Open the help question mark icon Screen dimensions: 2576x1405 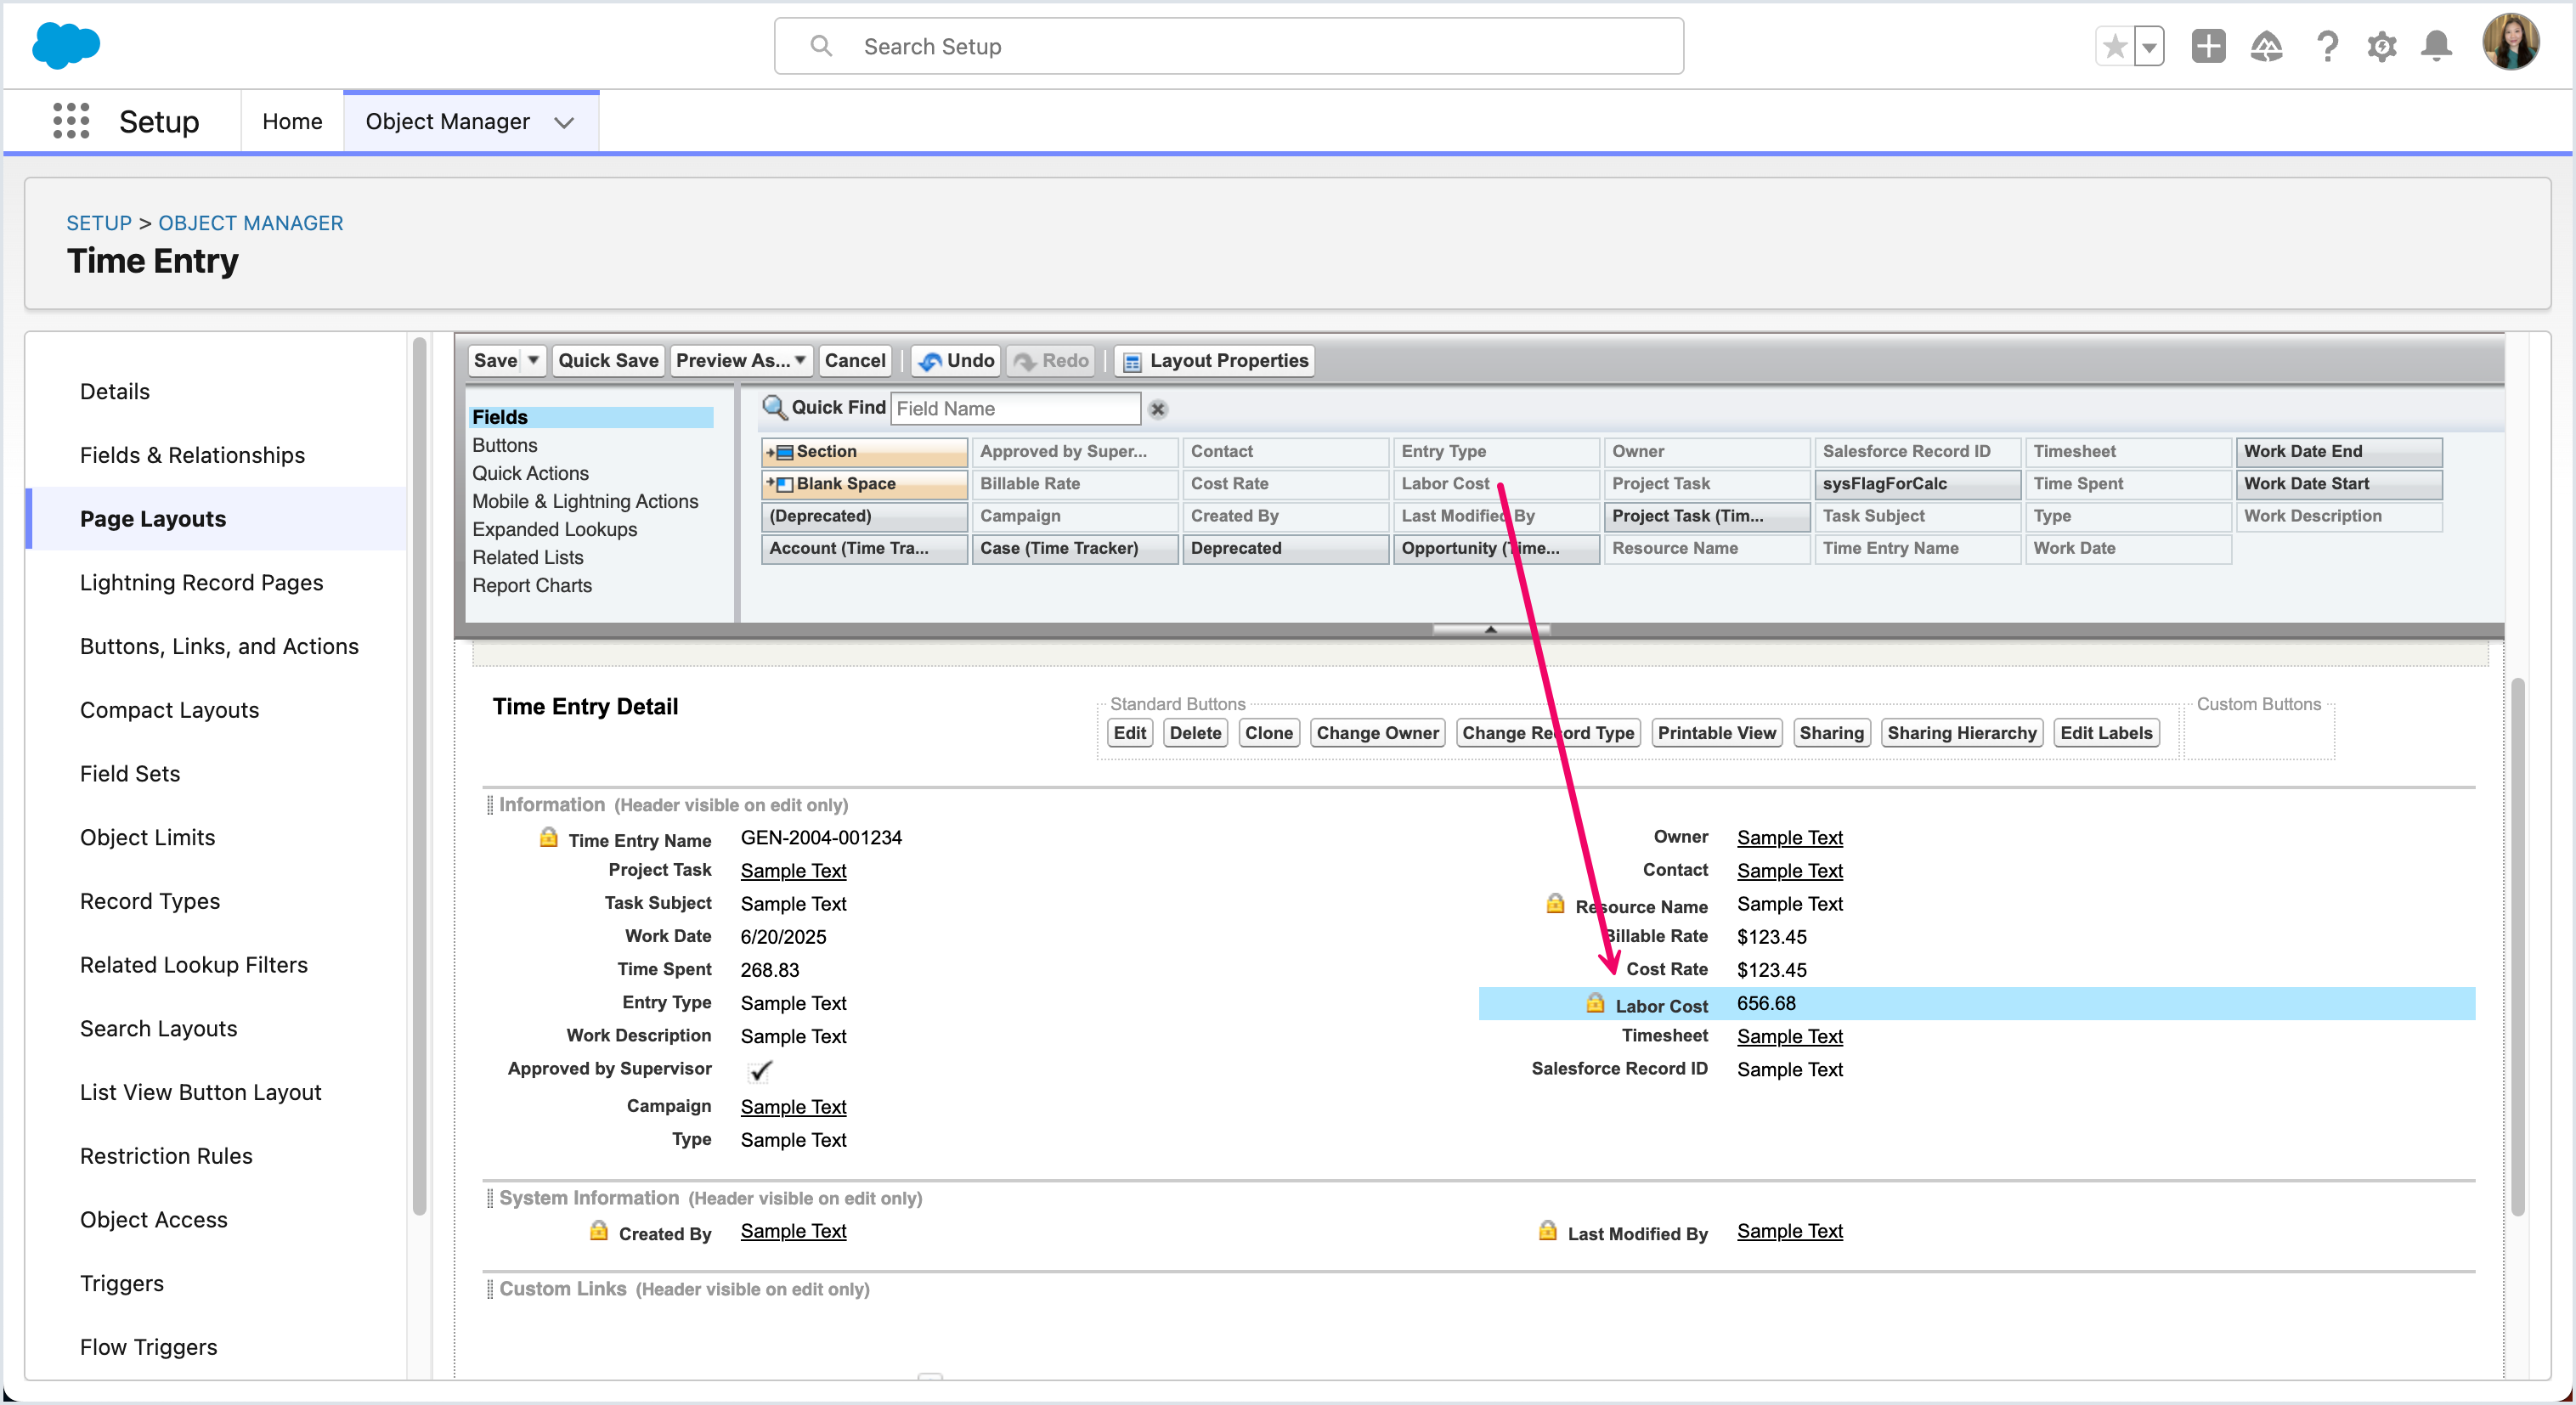click(2327, 46)
